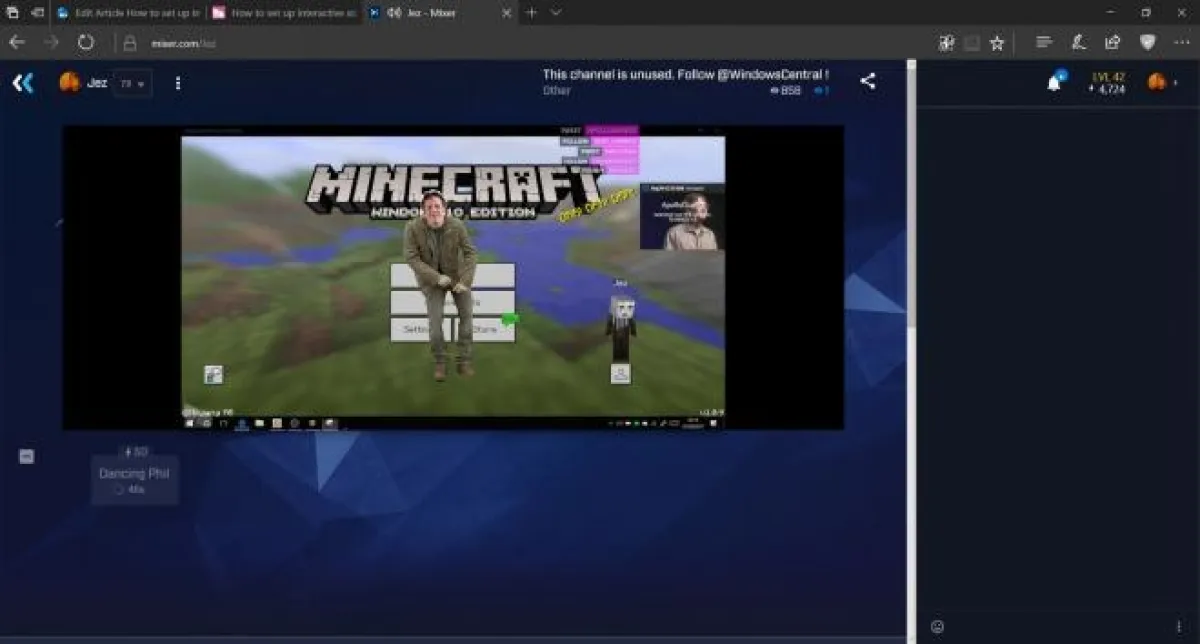The image size is (1200, 644).
Task: Open the shield extension icon
Action: (x=1148, y=43)
